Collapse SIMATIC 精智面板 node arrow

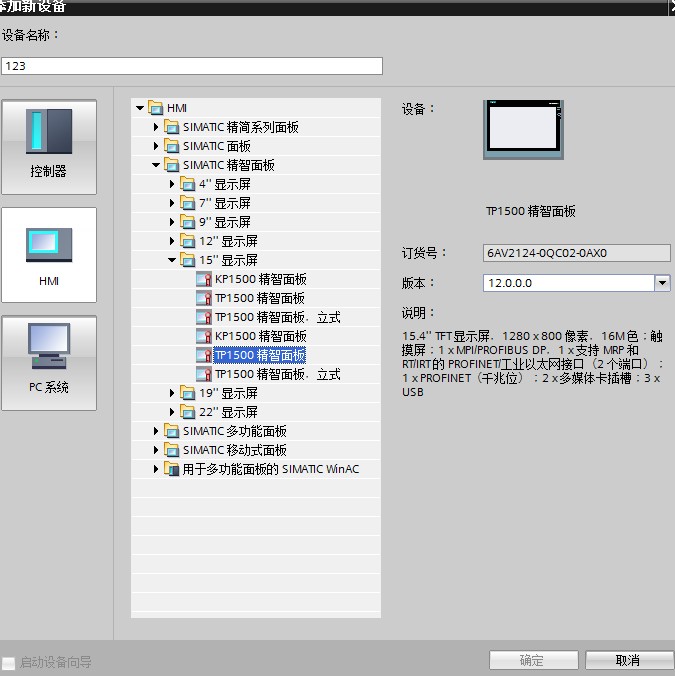(x=156, y=165)
